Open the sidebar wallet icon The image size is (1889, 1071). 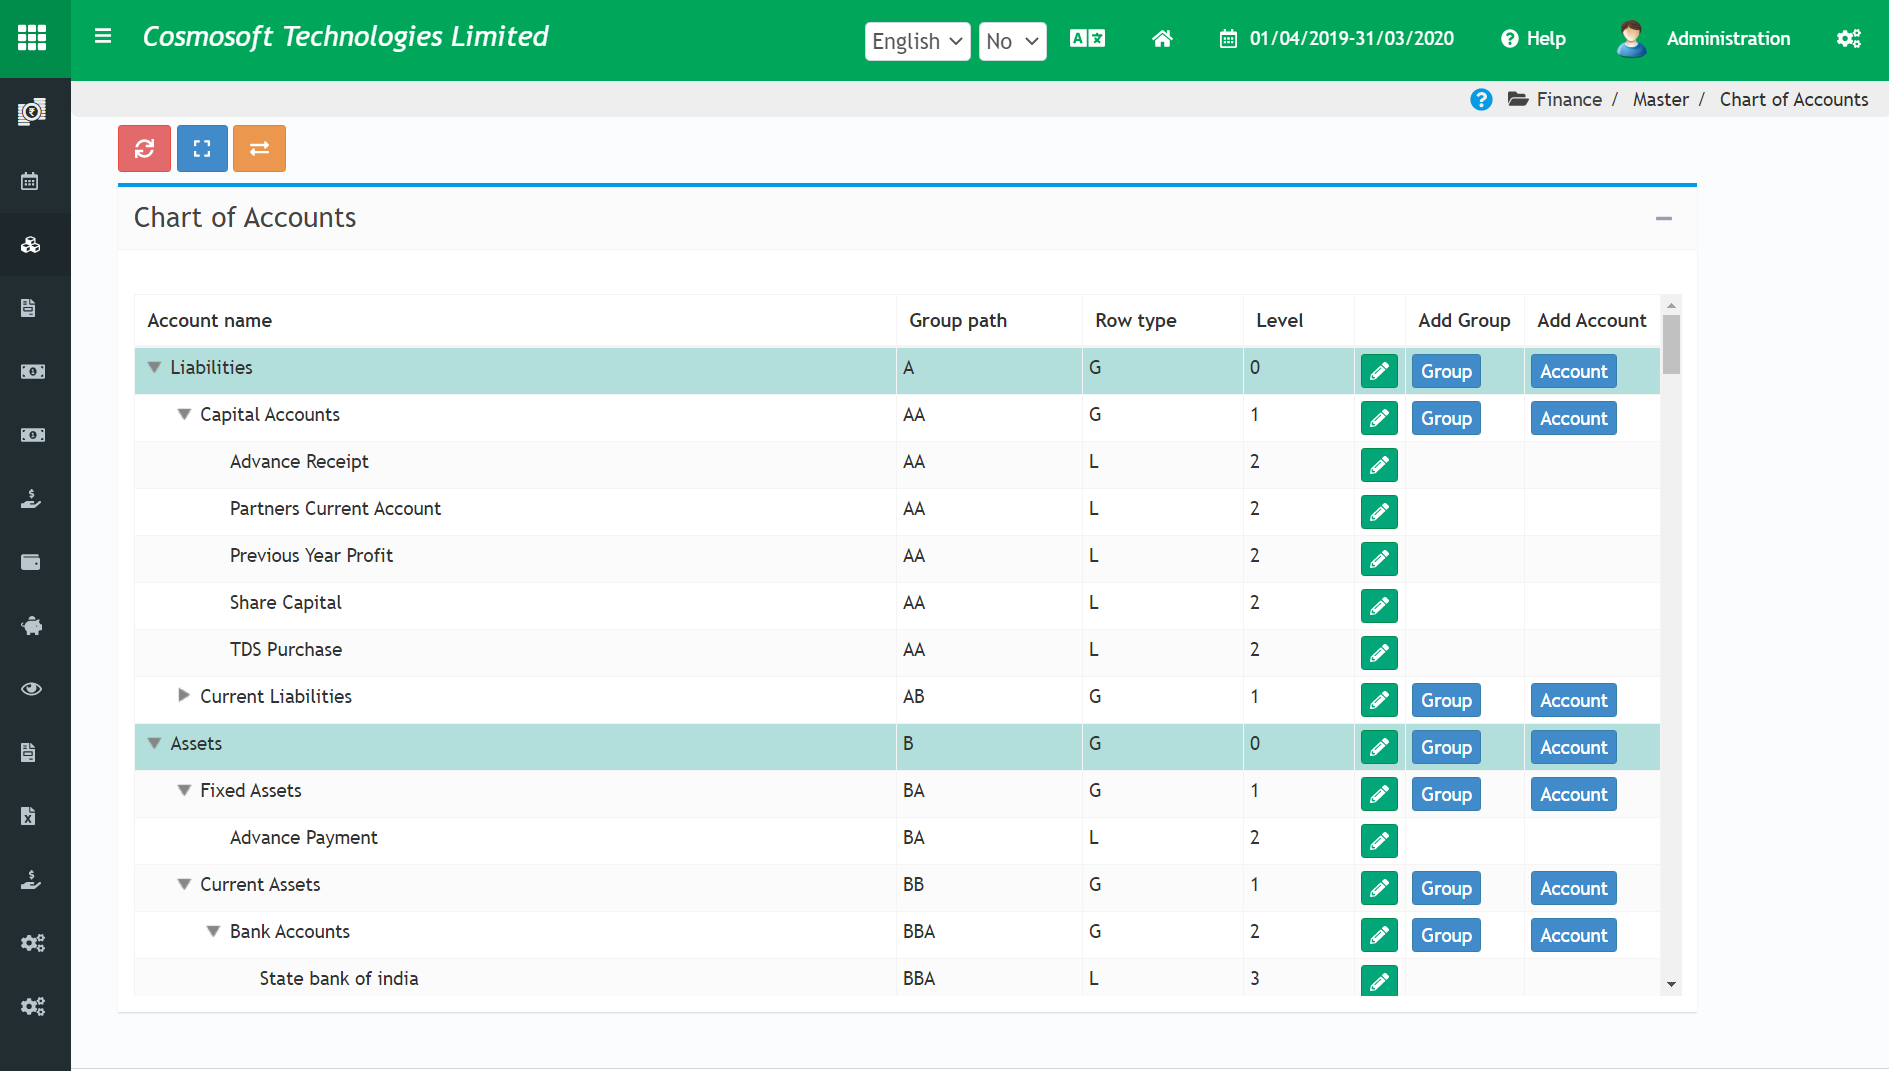[31, 562]
